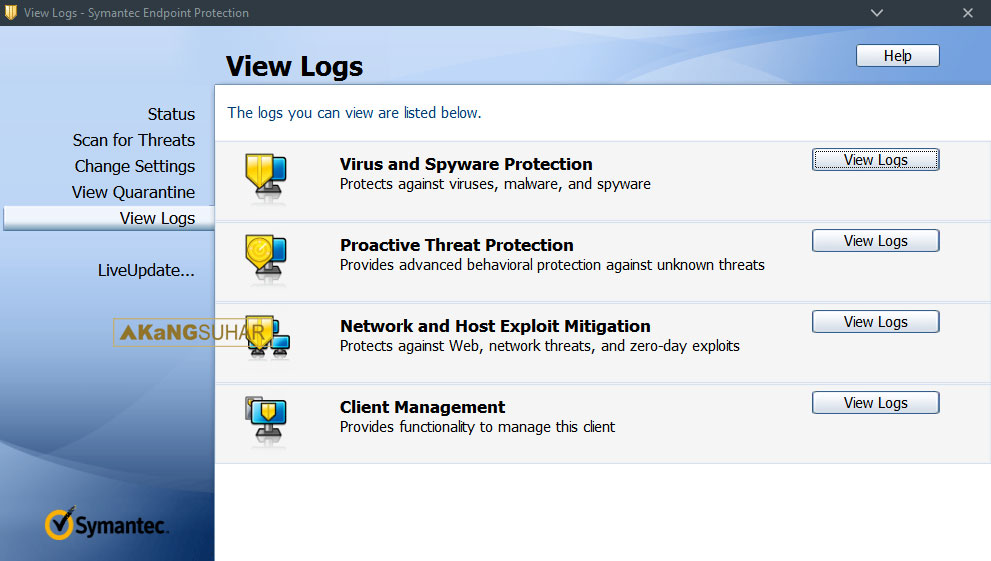Select the View Logs sidebar item
This screenshot has height=561, width=991.
click(x=109, y=218)
